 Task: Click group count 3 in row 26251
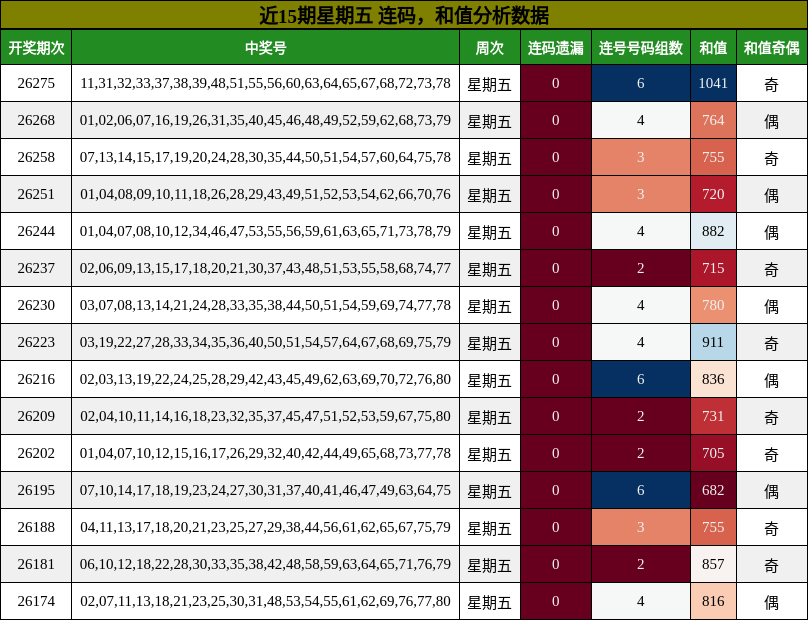point(641,194)
